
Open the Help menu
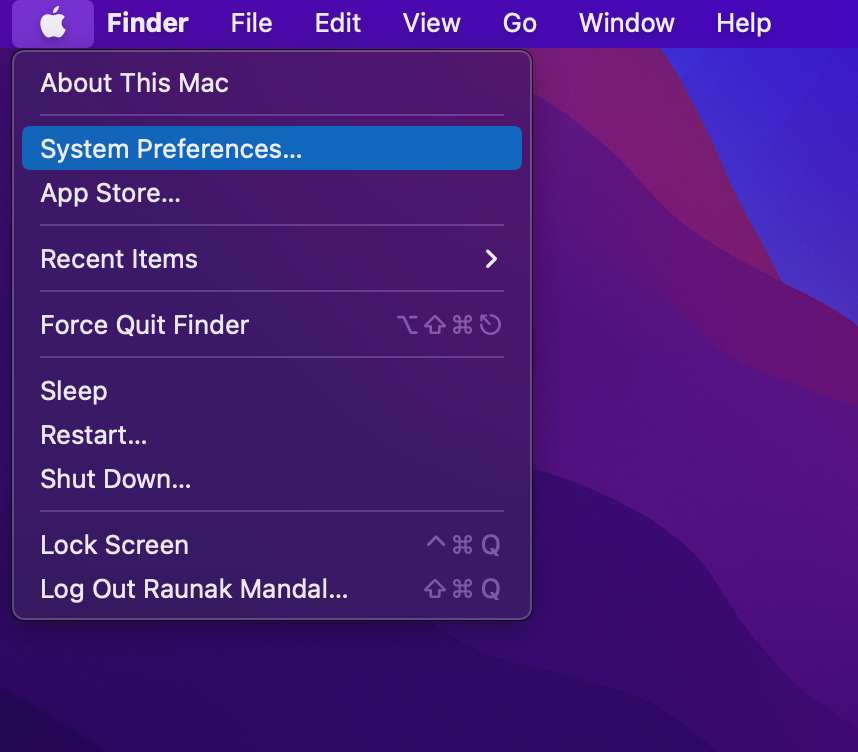coord(744,23)
